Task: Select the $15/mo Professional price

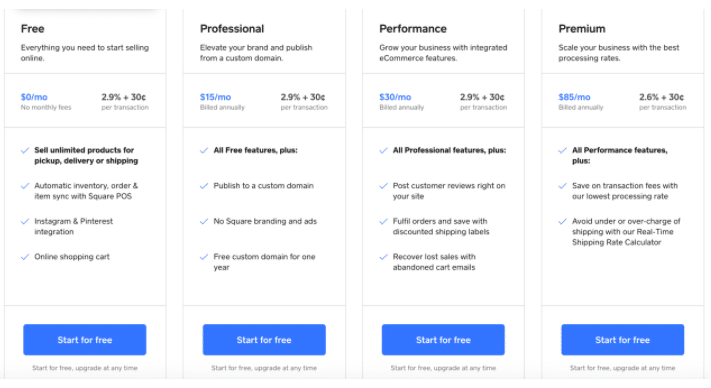Action: [215, 97]
